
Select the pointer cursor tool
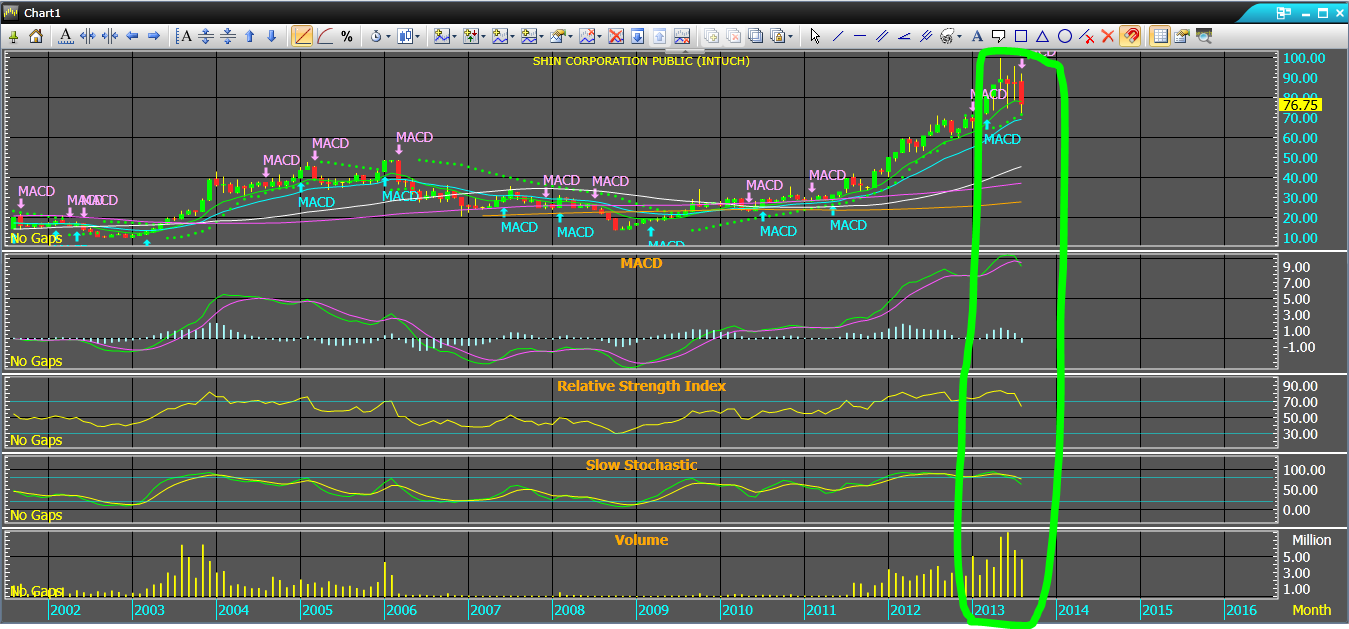pos(816,36)
